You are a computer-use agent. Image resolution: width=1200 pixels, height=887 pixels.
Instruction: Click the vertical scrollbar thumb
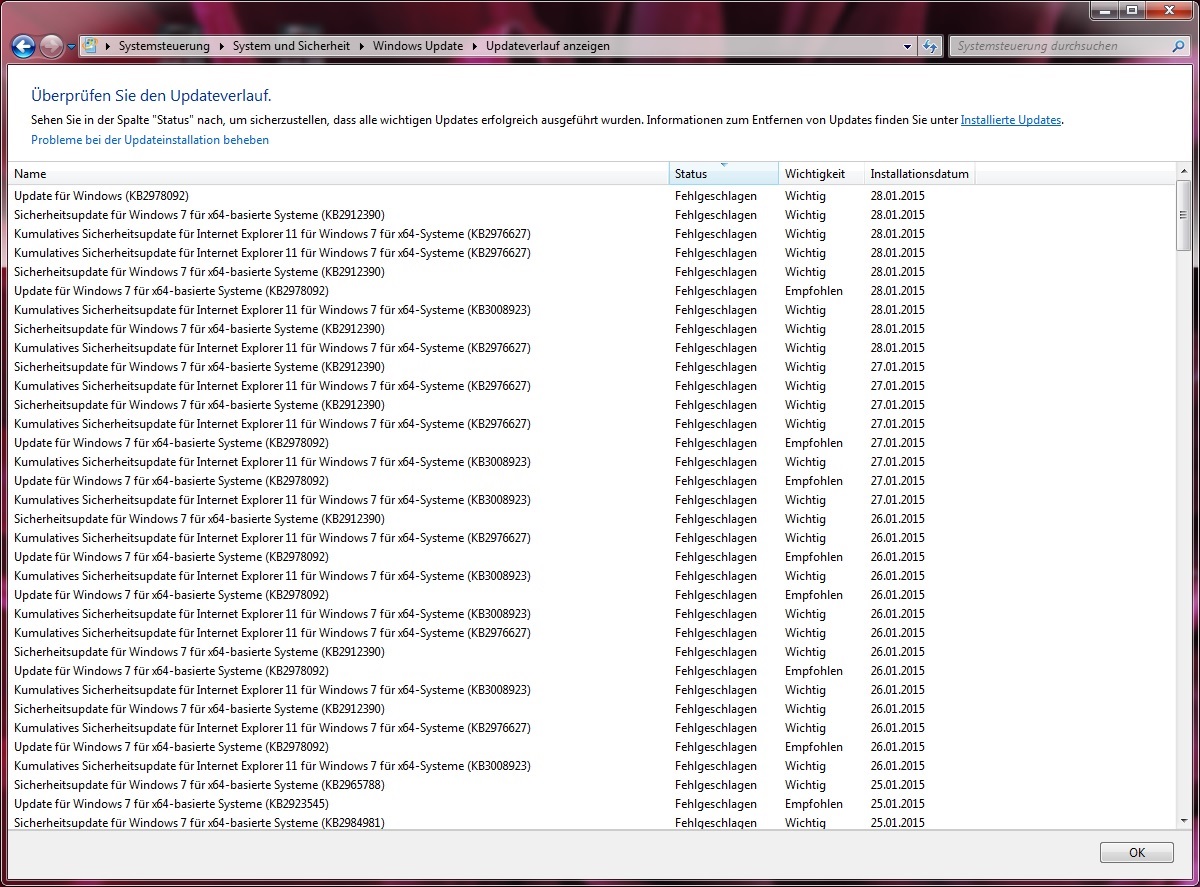click(1183, 216)
